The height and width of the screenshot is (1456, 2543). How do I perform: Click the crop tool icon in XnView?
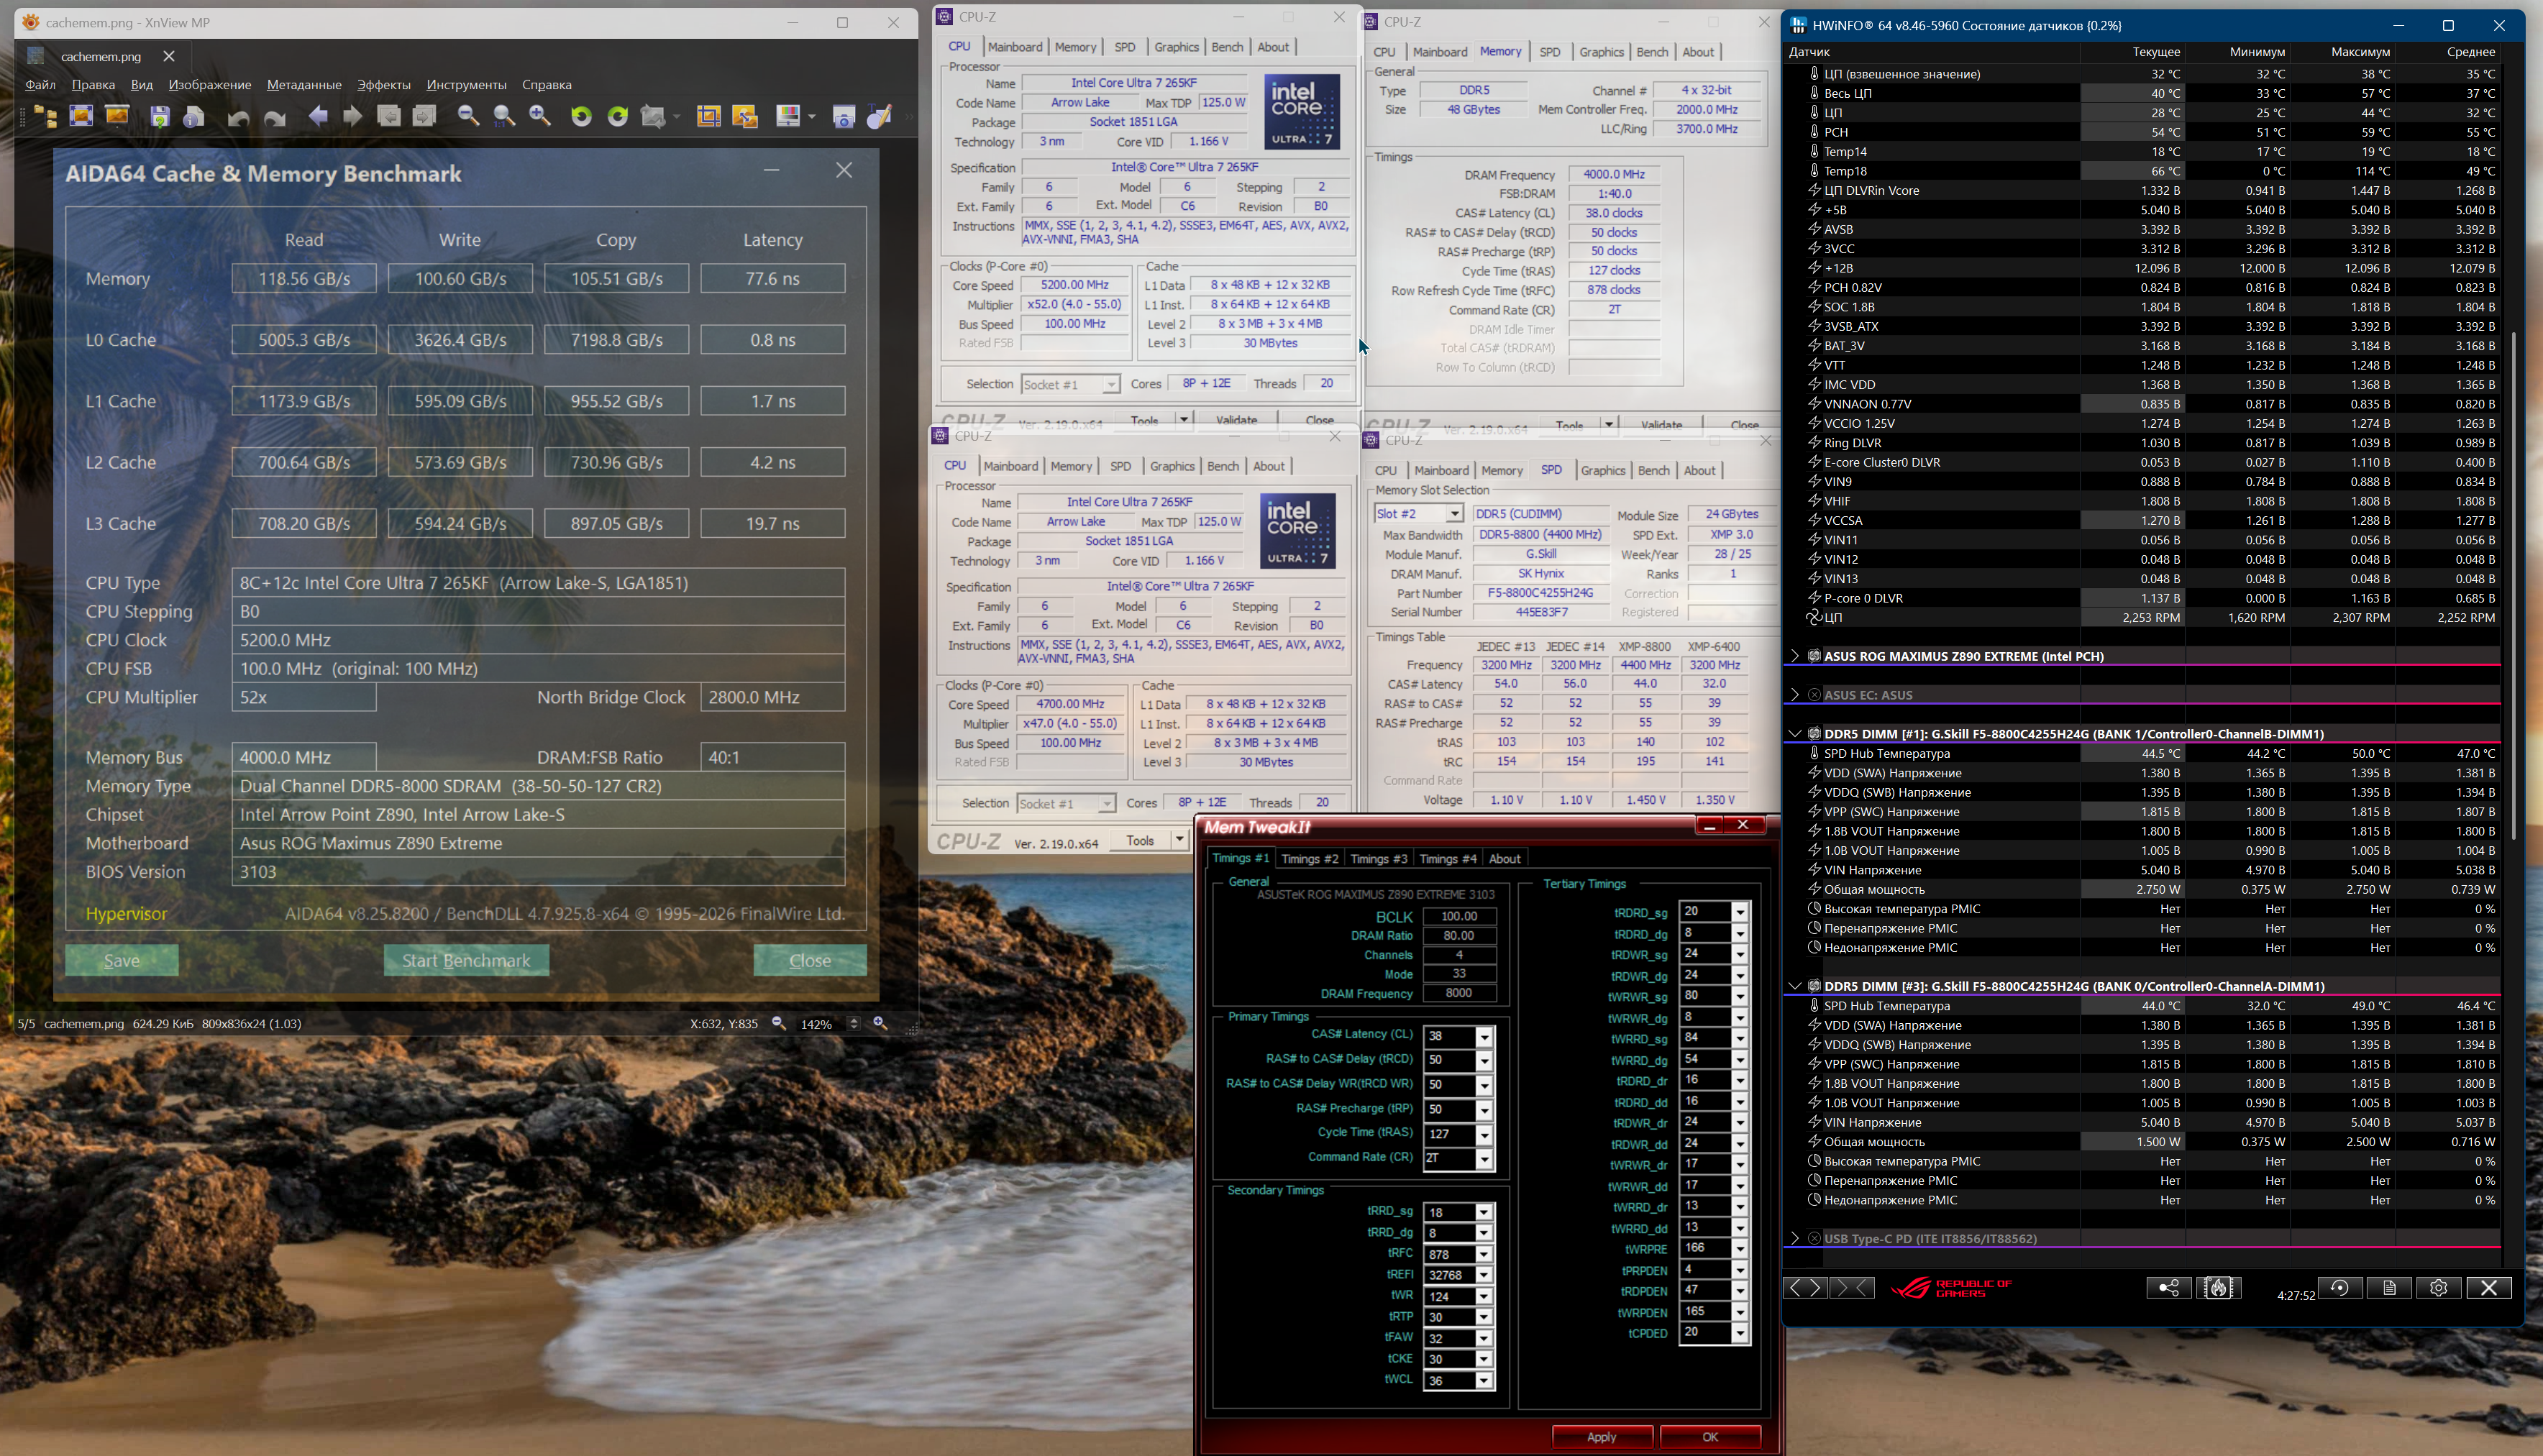[708, 116]
